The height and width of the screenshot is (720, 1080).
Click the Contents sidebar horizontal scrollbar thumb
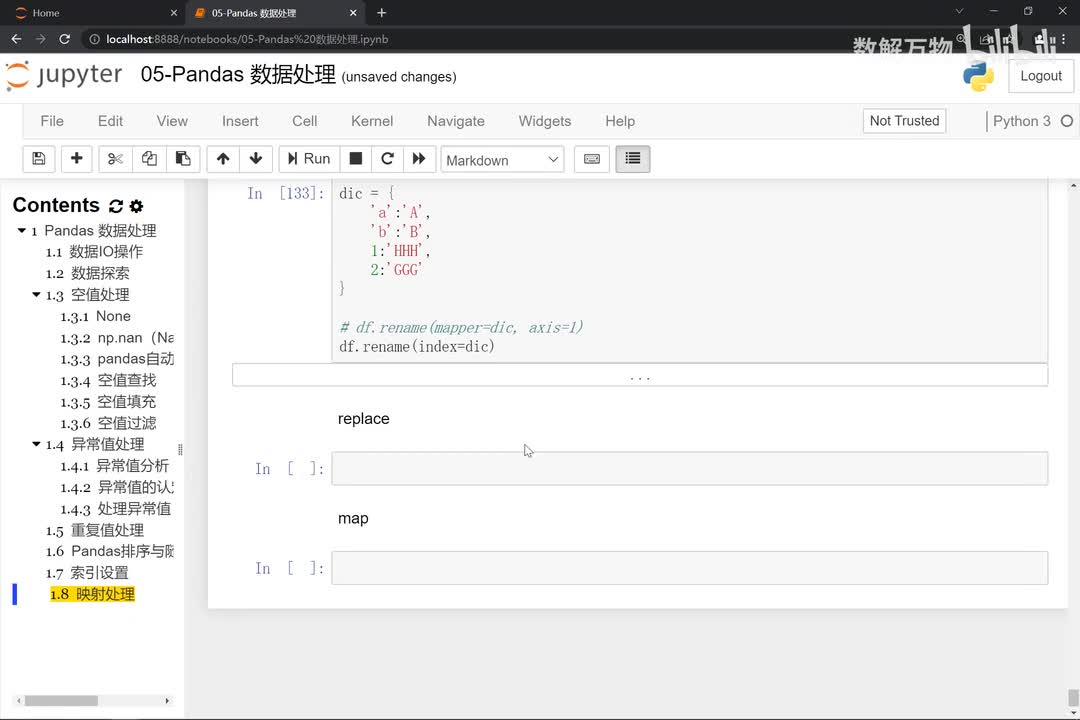click(x=61, y=701)
